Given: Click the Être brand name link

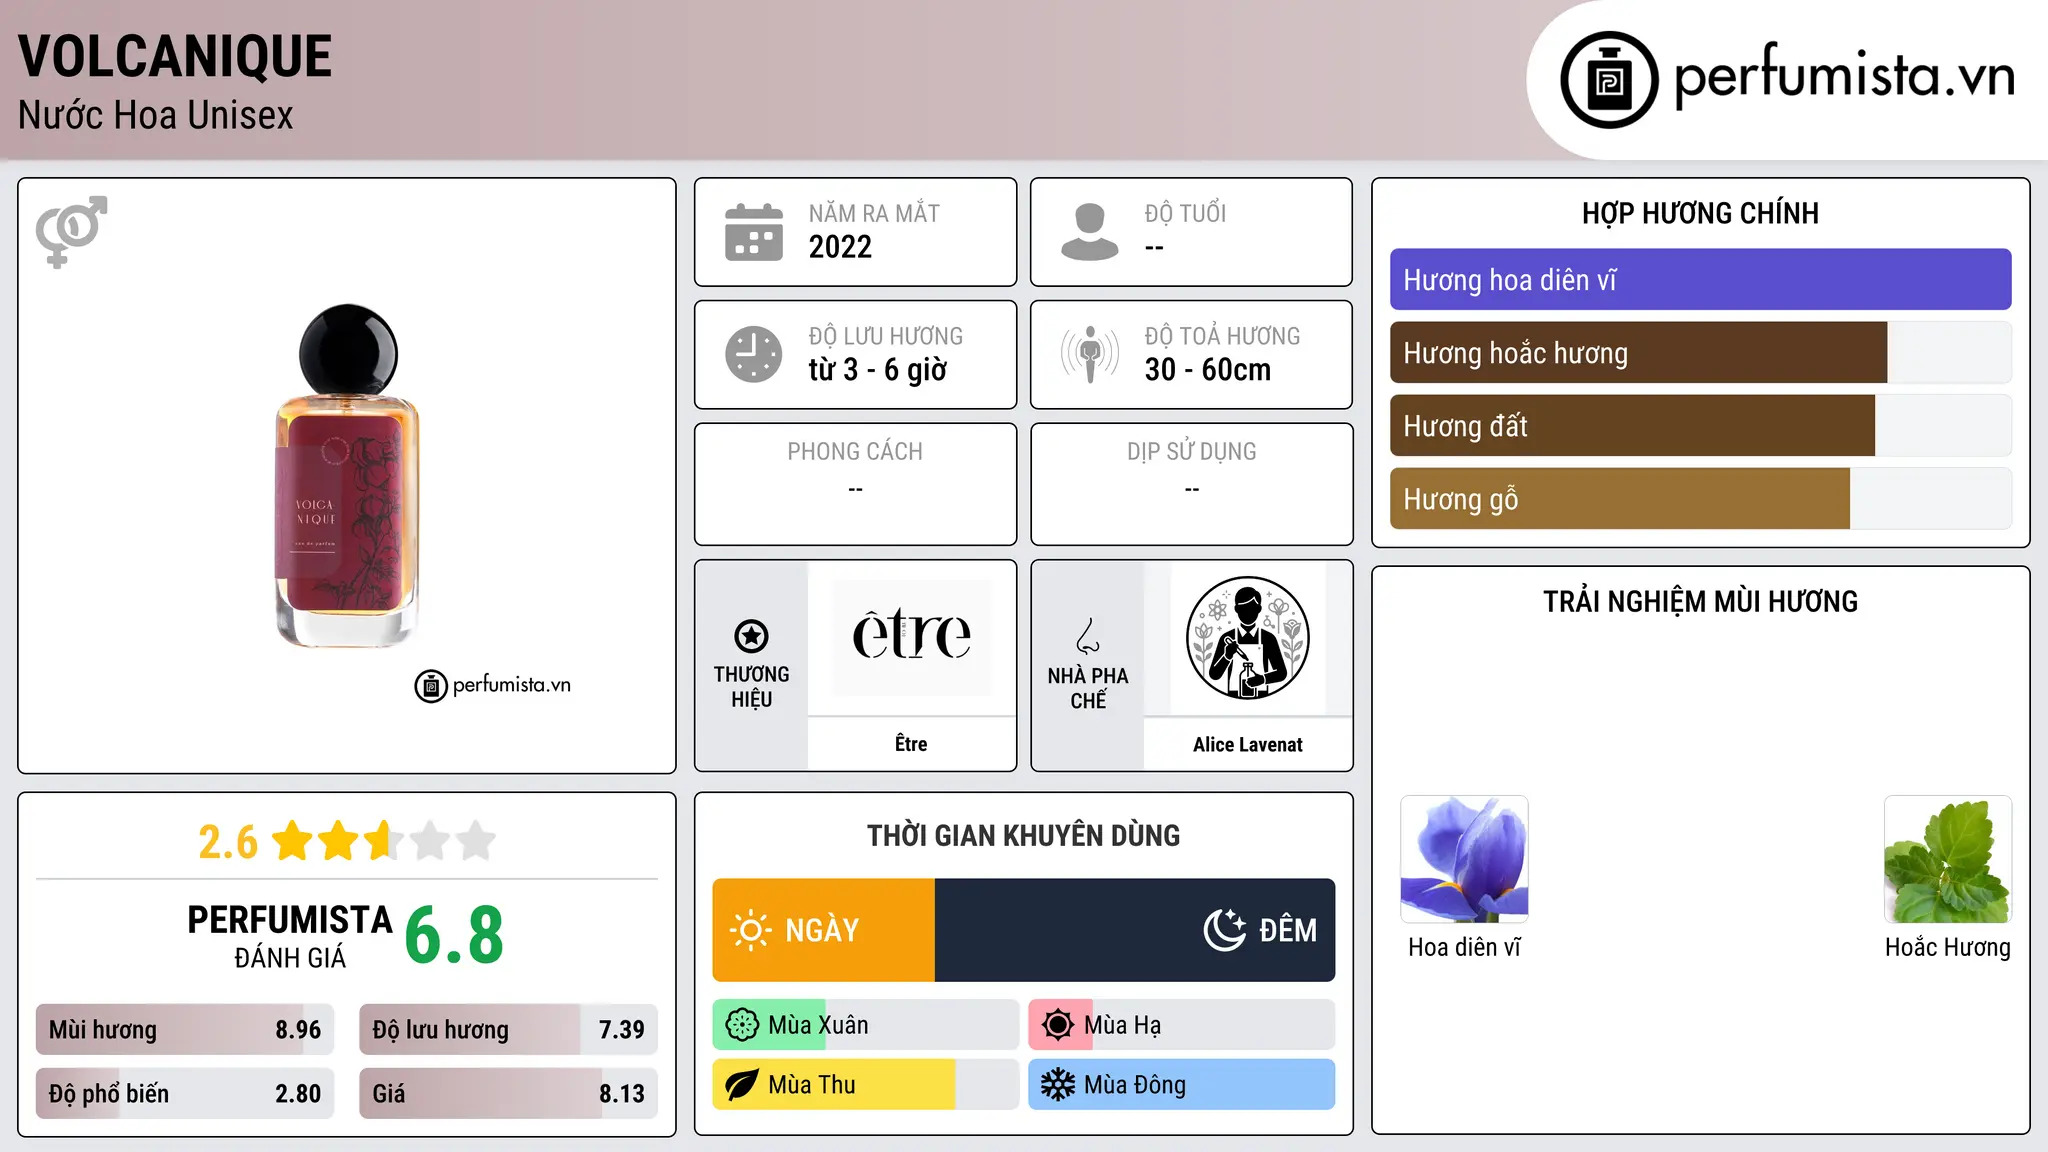Looking at the screenshot, I should [x=911, y=744].
